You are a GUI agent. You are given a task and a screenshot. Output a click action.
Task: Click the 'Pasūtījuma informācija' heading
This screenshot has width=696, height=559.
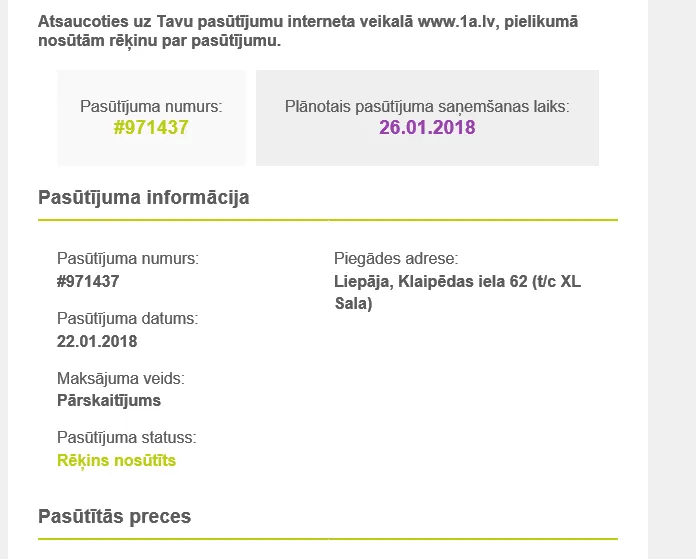point(143,197)
